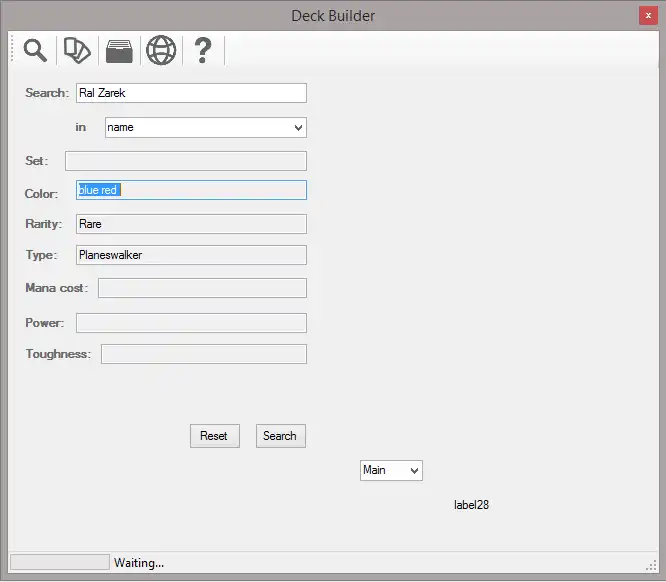Open the card box collection icon

click(119, 51)
